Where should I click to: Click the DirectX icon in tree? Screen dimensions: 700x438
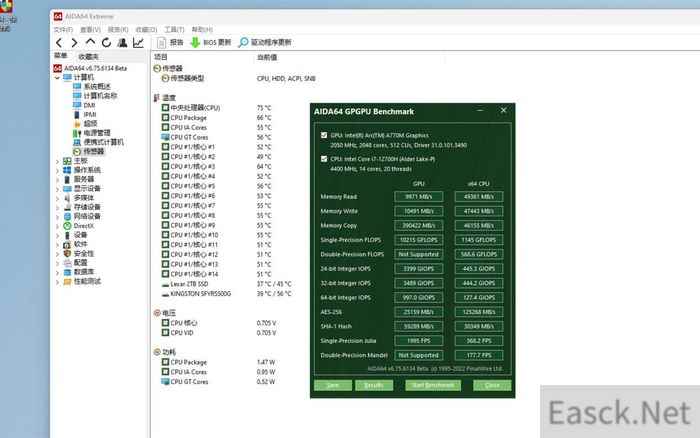pyautogui.click(x=67, y=226)
